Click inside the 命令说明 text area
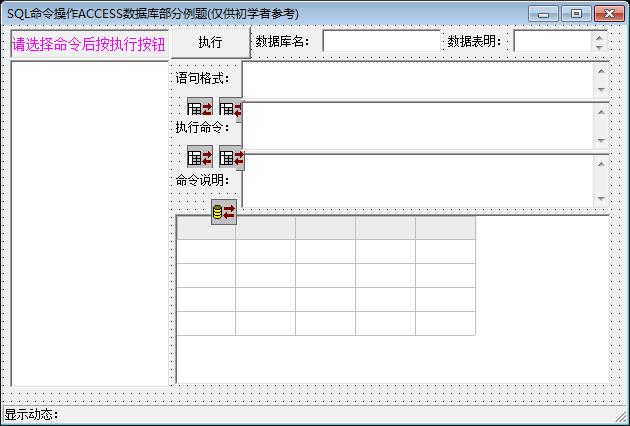 point(419,181)
